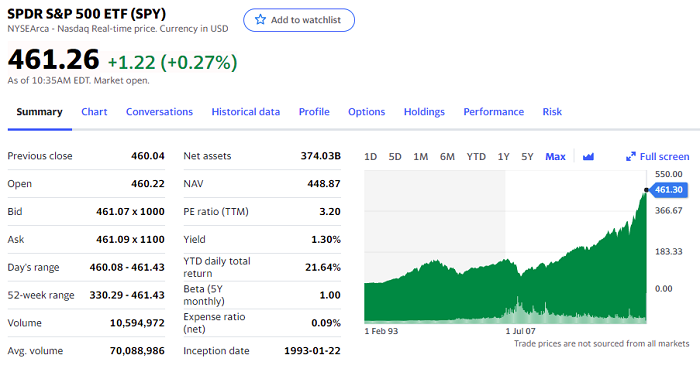Click the change value +1.22 (+0.27%)

click(172, 62)
